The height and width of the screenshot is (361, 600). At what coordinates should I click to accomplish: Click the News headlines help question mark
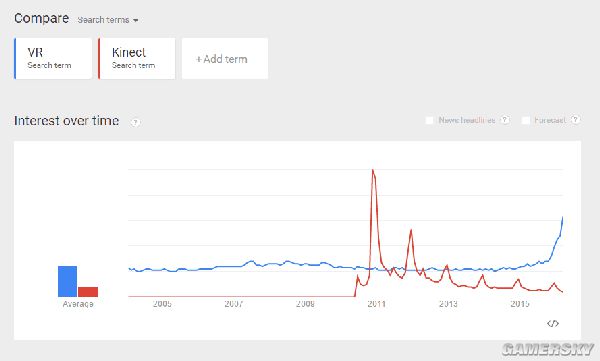[x=505, y=120]
